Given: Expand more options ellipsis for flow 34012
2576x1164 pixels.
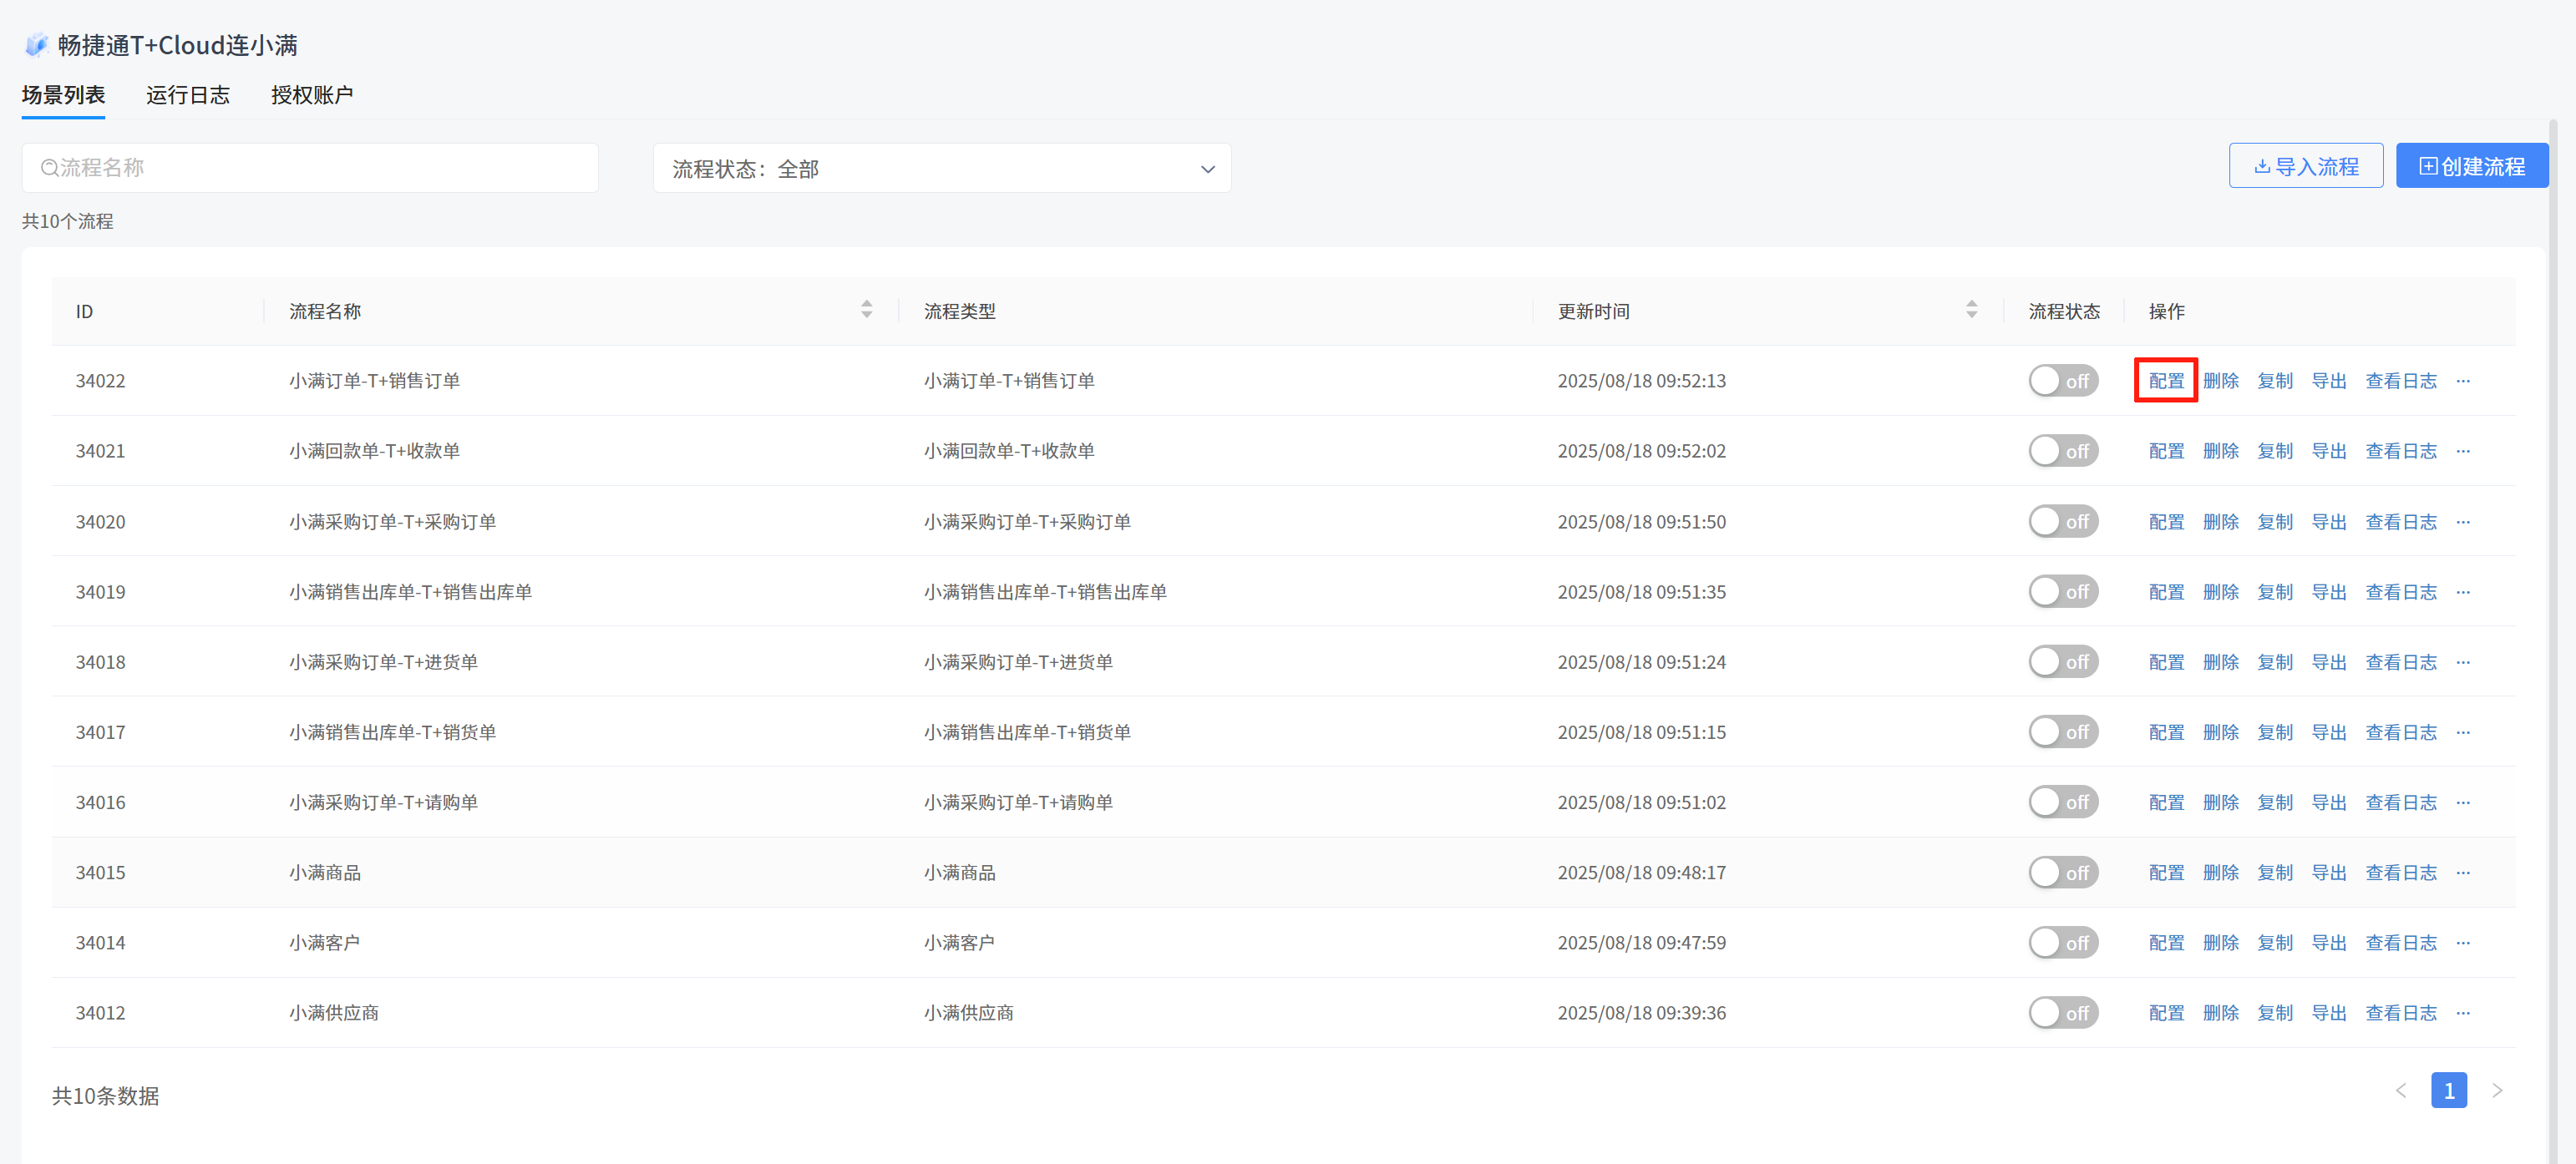Looking at the screenshot, I should pyautogui.click(x=2462, y=1012).
